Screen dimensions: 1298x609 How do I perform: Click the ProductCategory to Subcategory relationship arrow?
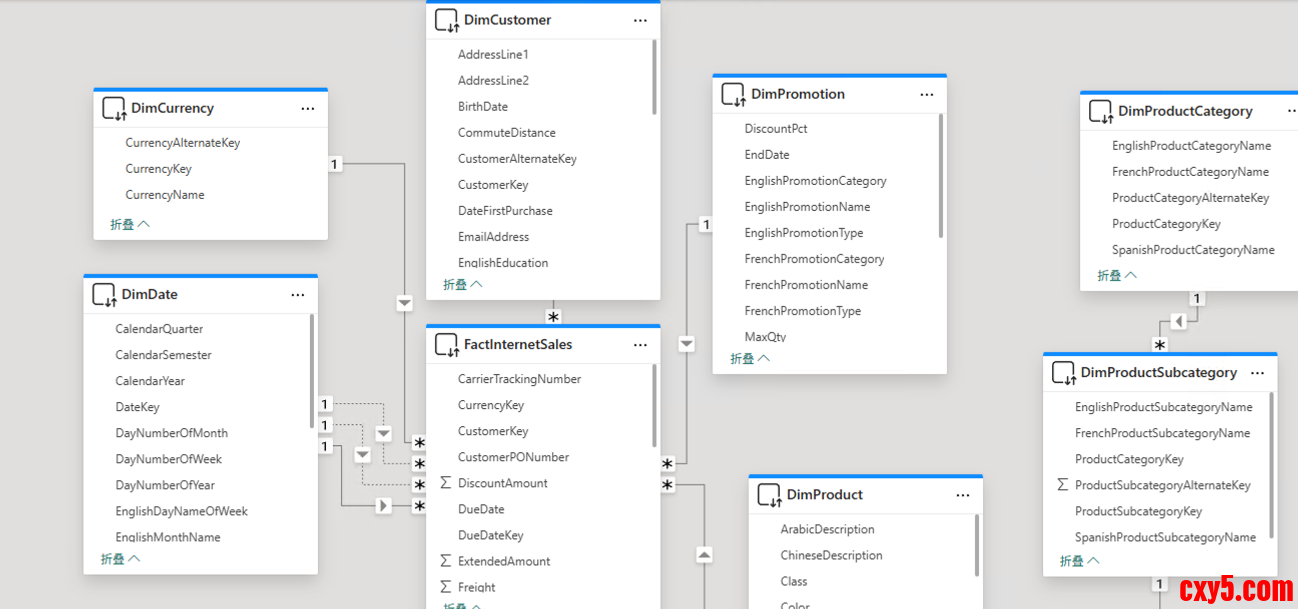(x=1178, y=321)
